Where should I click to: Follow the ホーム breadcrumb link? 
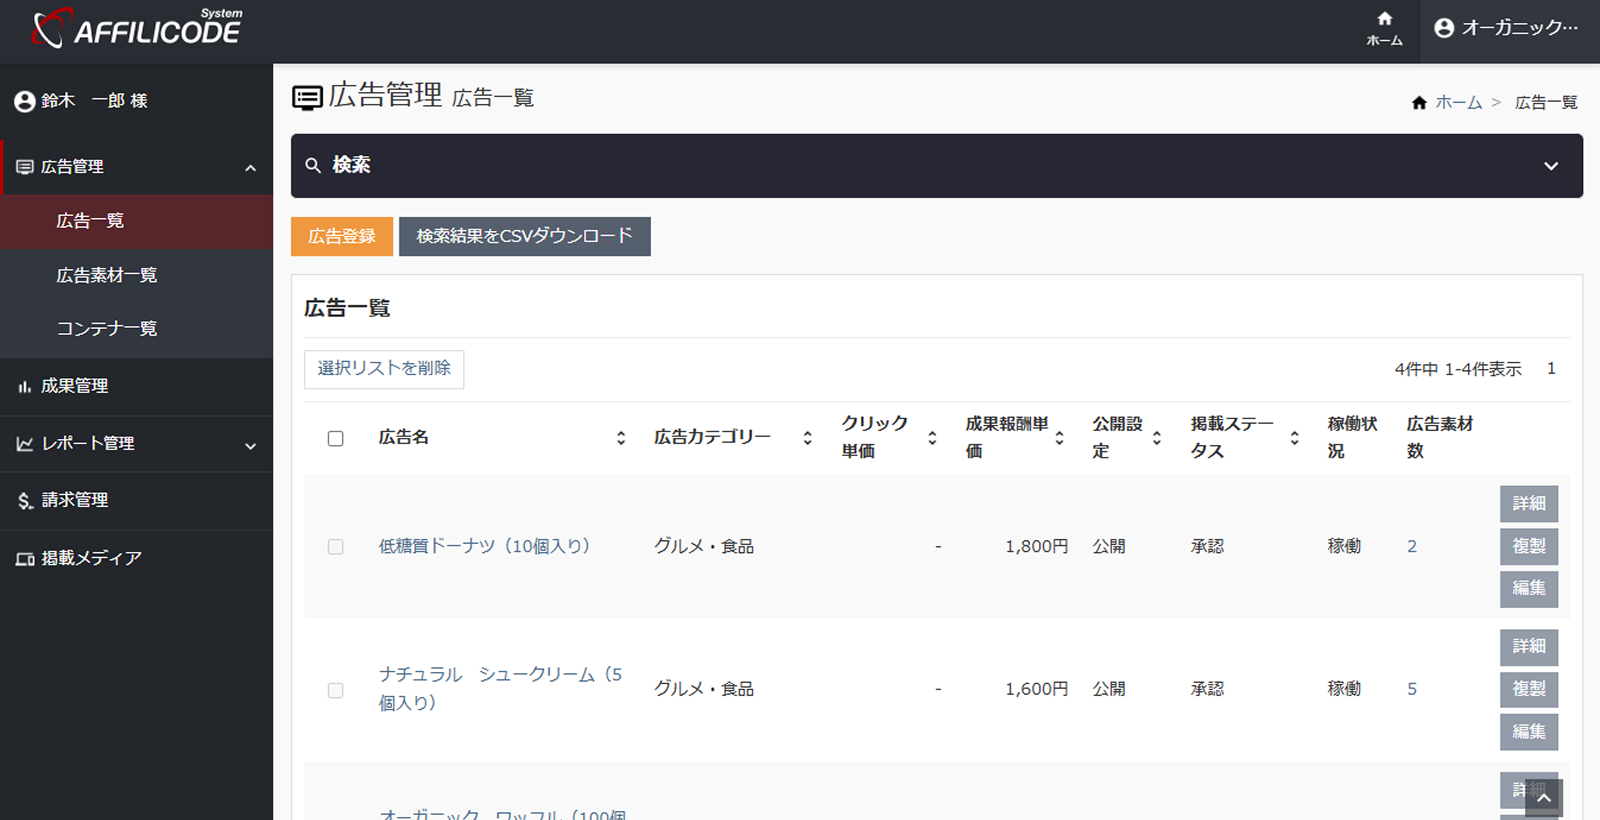tap(1459, 103)
